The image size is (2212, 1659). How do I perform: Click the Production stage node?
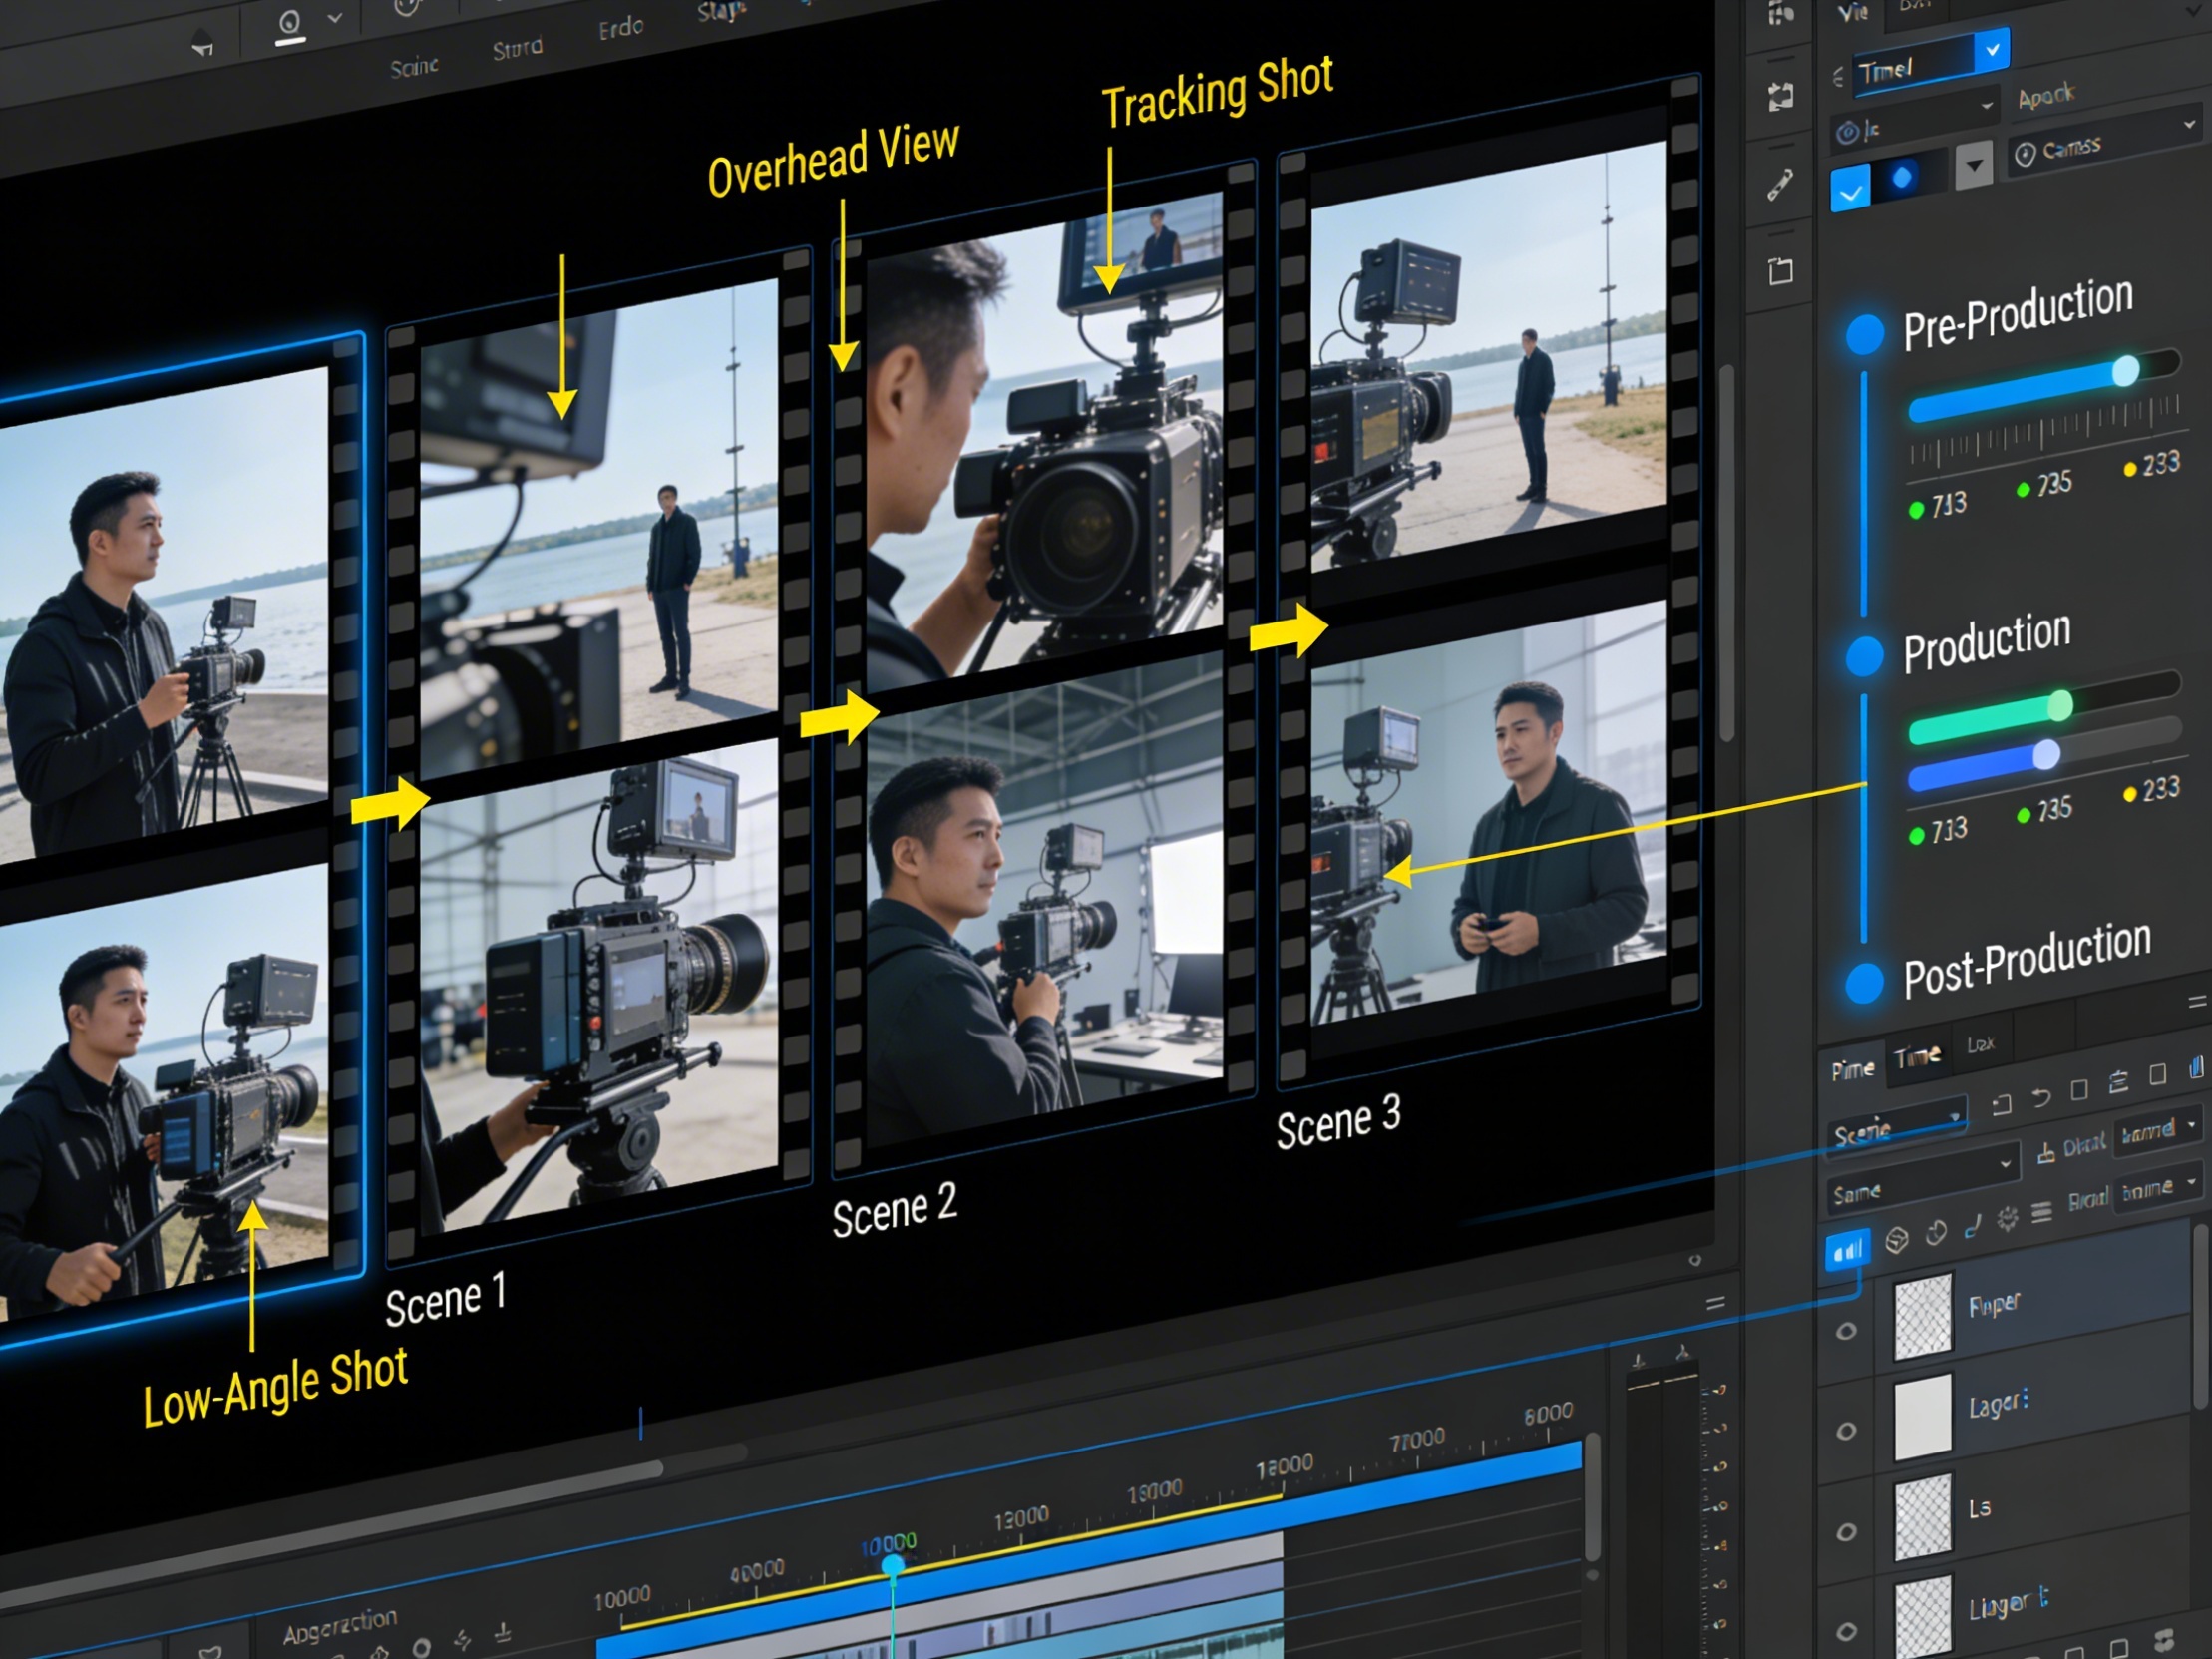[x=1864, y=656]
